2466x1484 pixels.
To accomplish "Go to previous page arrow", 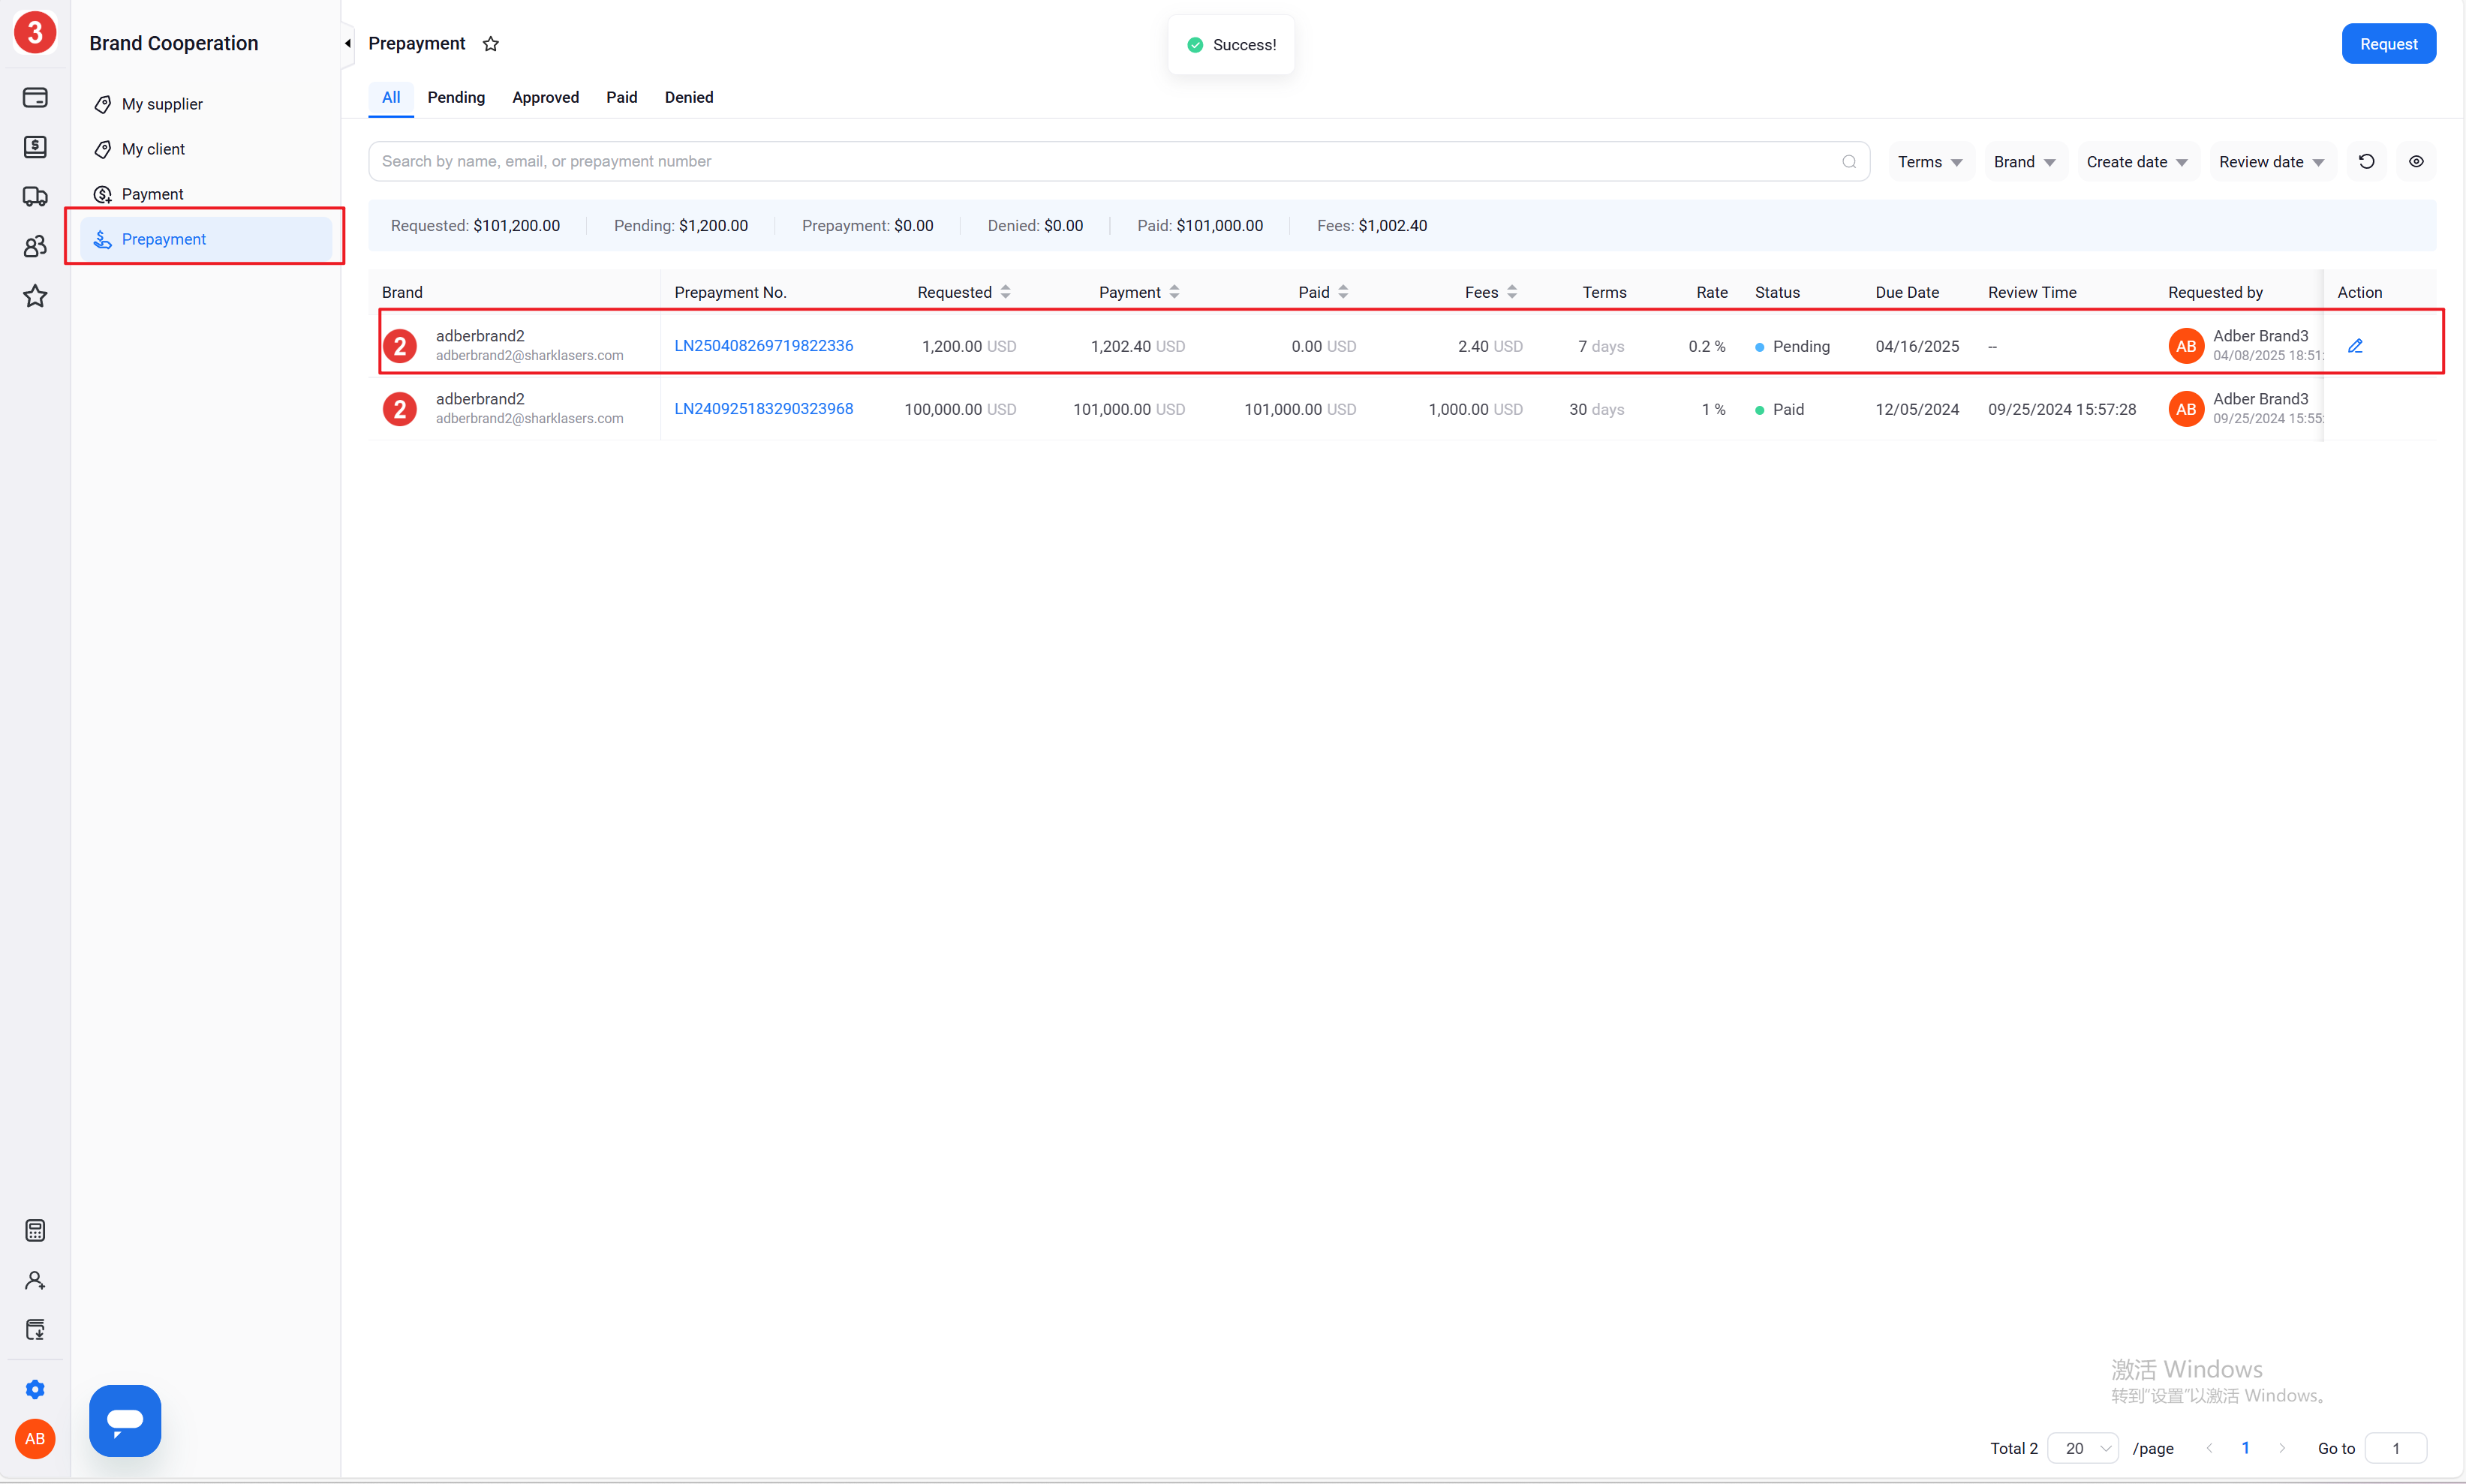I will click(2209, 1448).
